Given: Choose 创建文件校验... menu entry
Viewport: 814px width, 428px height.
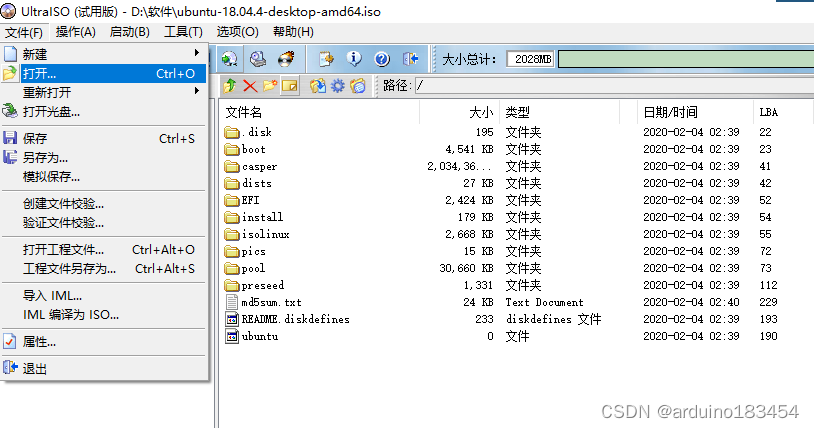Looking at the screenshot, I should 104,204.
